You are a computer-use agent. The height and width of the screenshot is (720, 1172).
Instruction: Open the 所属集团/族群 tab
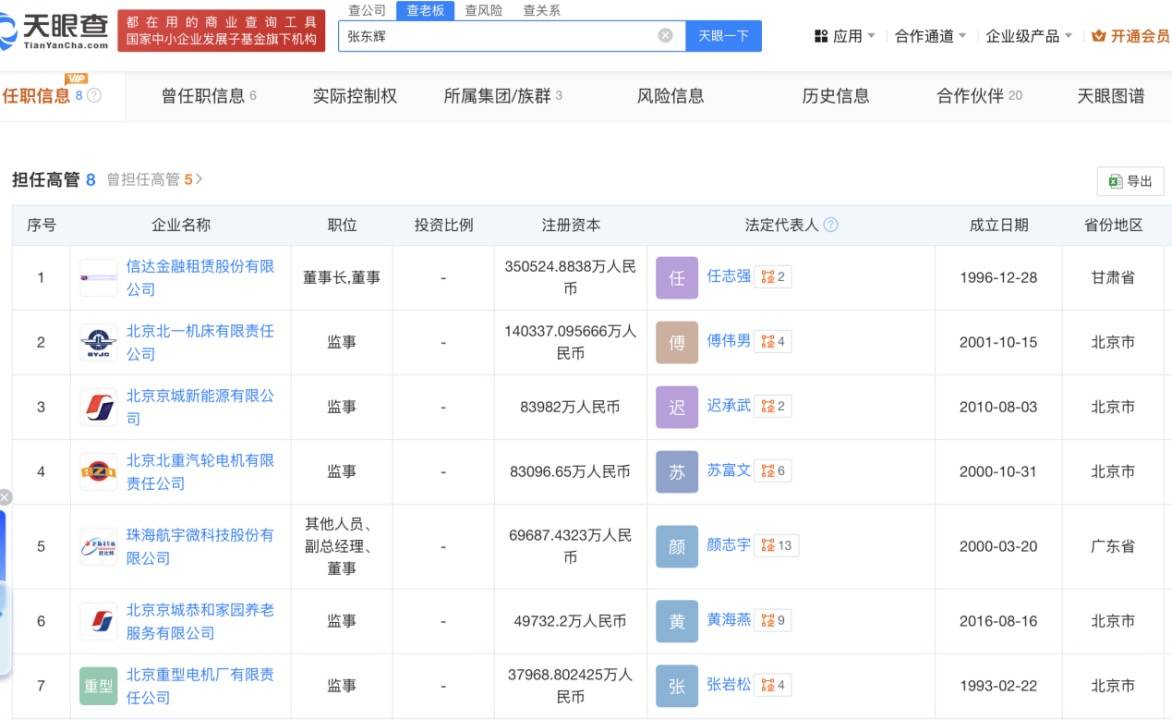pyautogui.click(x=502, y=96)
